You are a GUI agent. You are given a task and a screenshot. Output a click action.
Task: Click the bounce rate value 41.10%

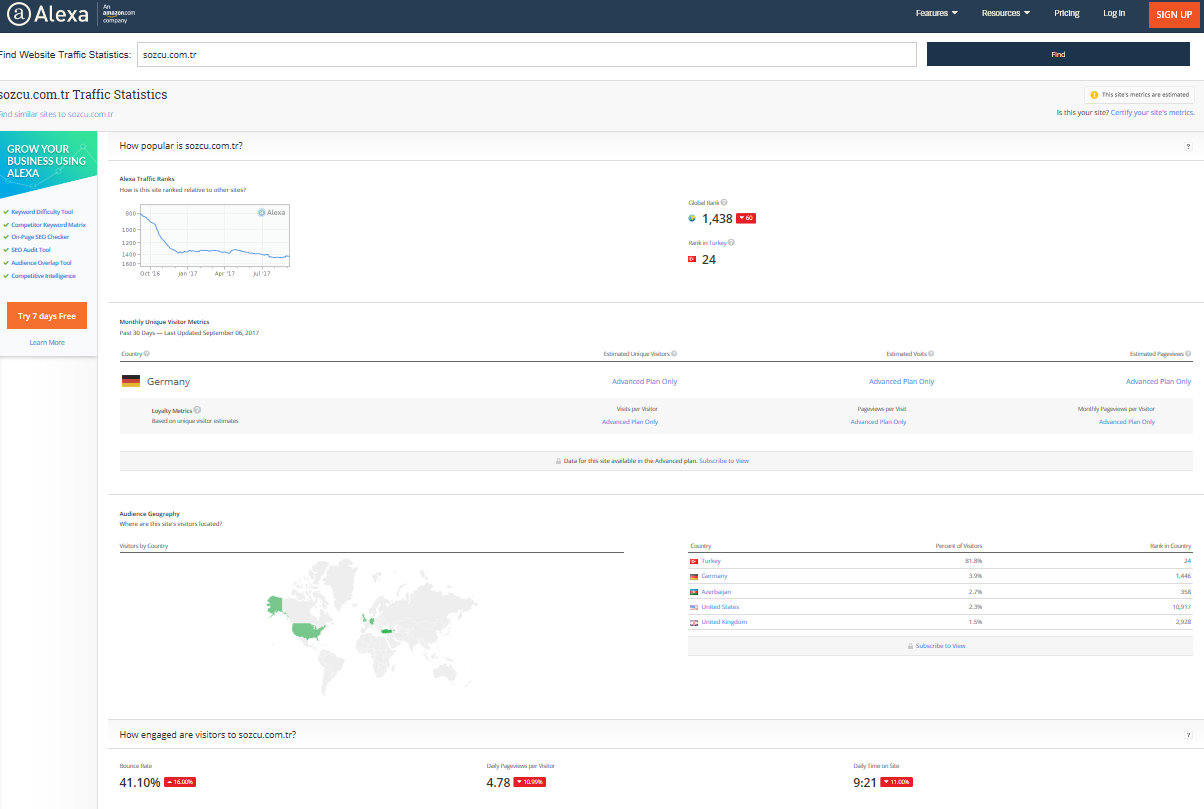point(140,782)
